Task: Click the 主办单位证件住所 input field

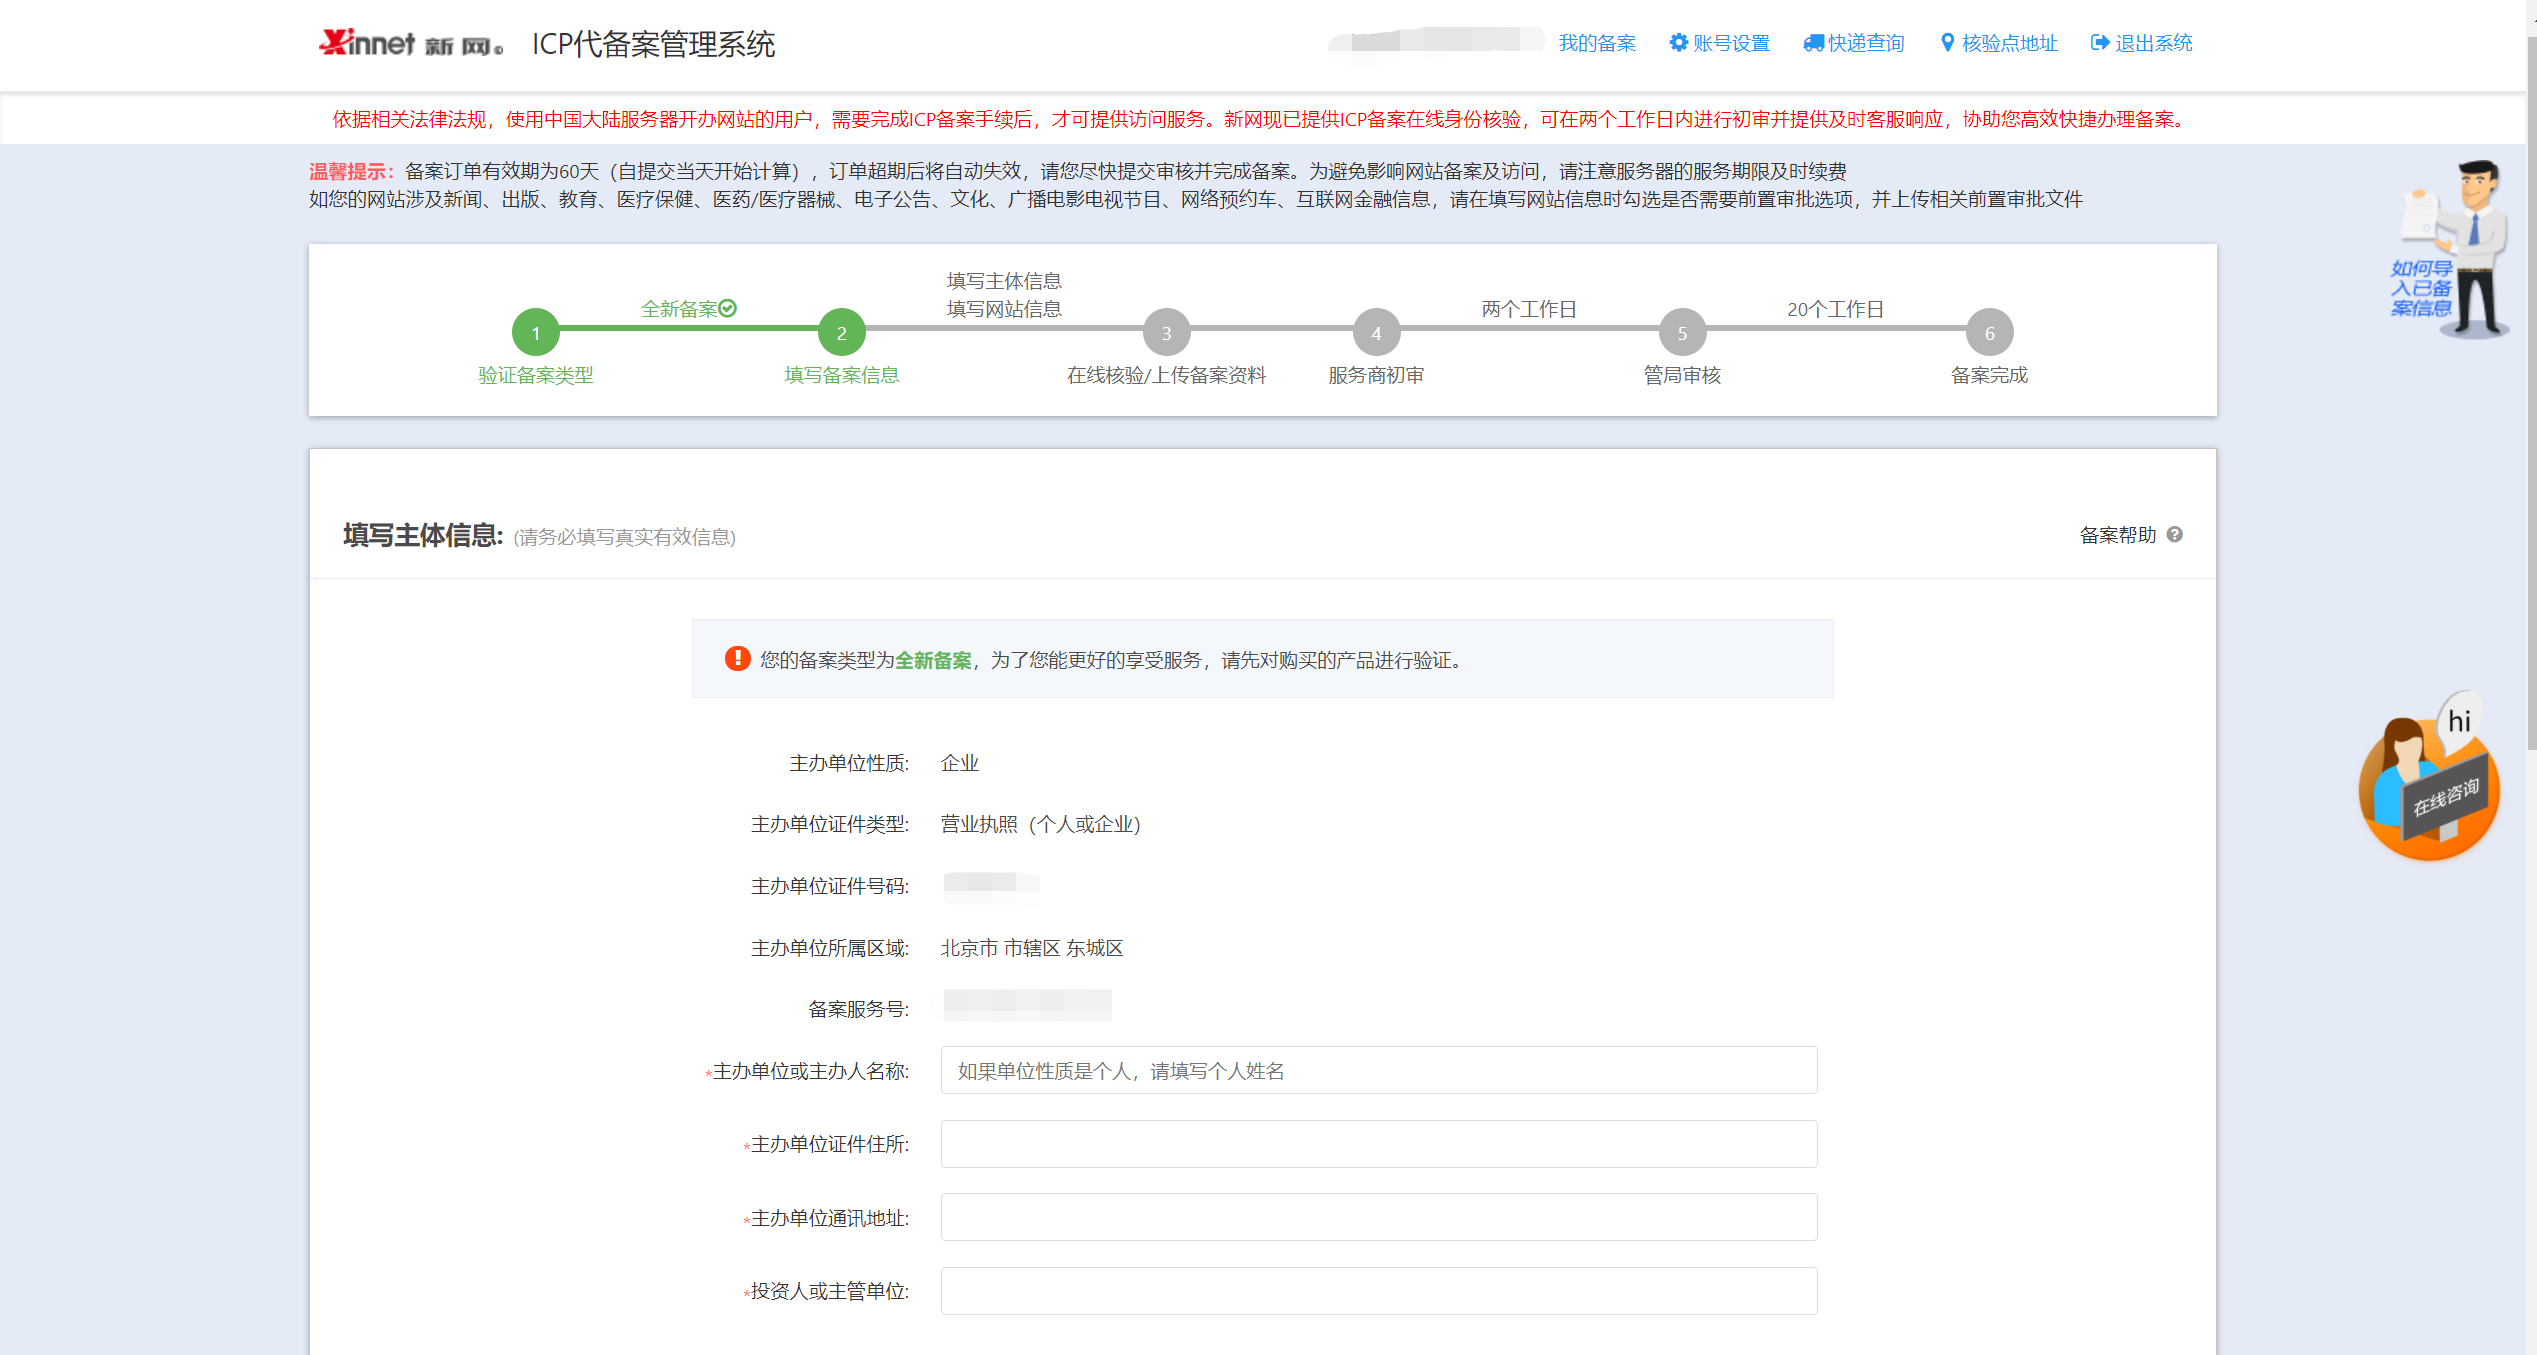Action: [1378, 1144]
